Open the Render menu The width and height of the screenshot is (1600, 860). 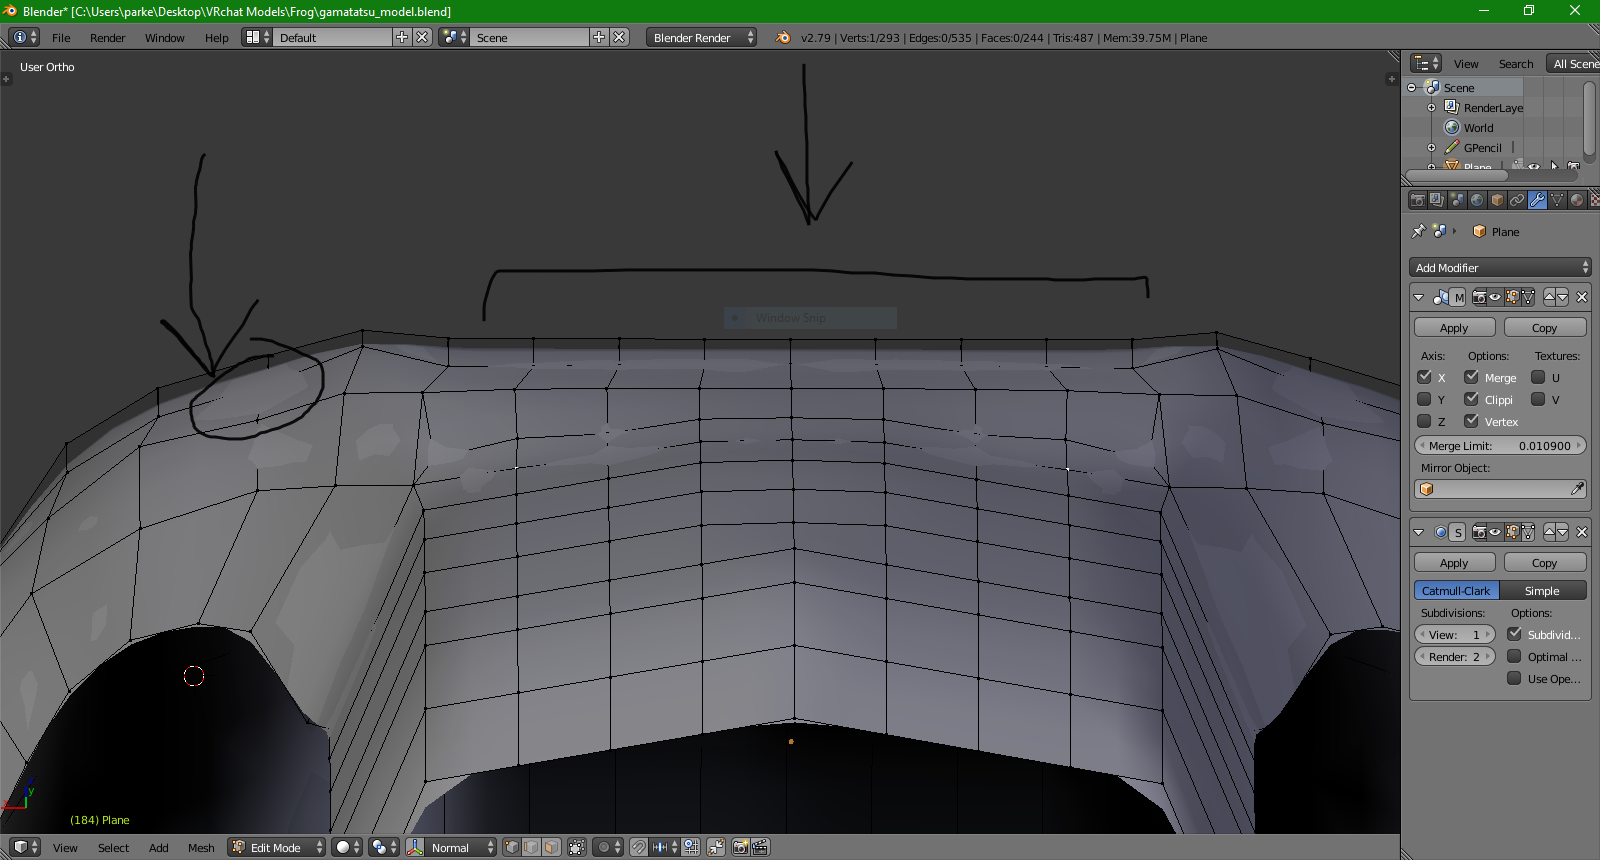click(108, 37)
